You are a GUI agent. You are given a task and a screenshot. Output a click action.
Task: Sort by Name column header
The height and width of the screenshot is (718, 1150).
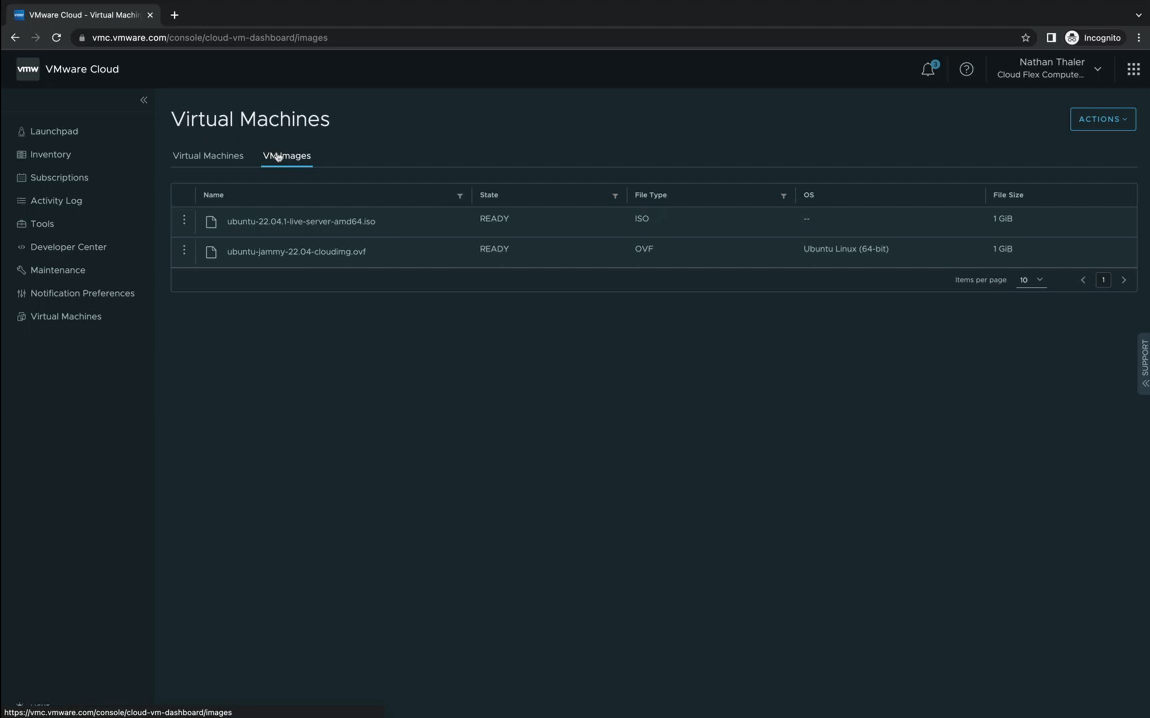pyautogui.click(x=213, y=195)
